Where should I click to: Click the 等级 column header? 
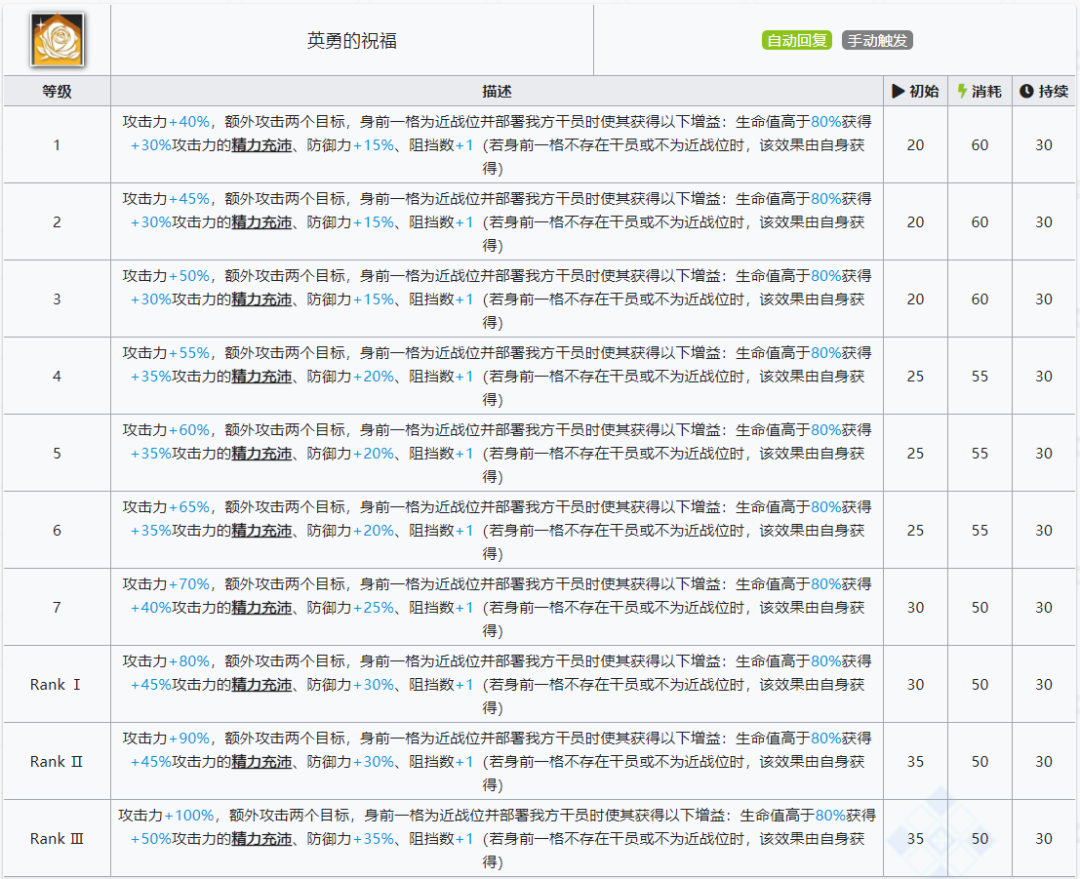[57, 91]
